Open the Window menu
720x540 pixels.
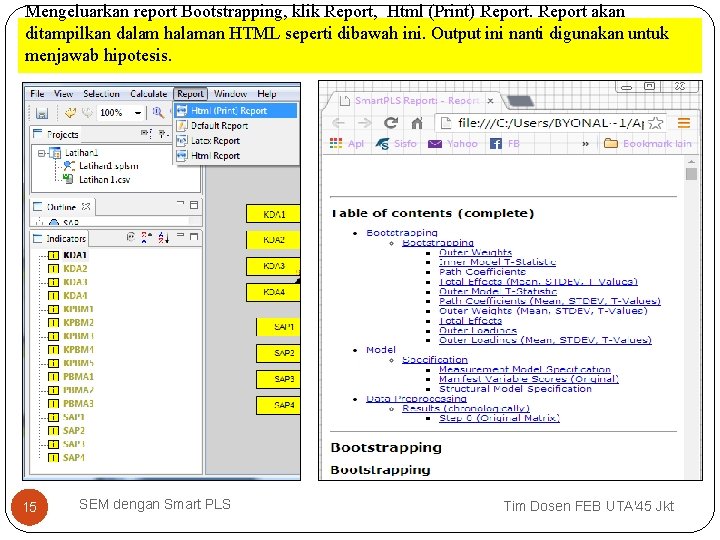tap(230, 94)
